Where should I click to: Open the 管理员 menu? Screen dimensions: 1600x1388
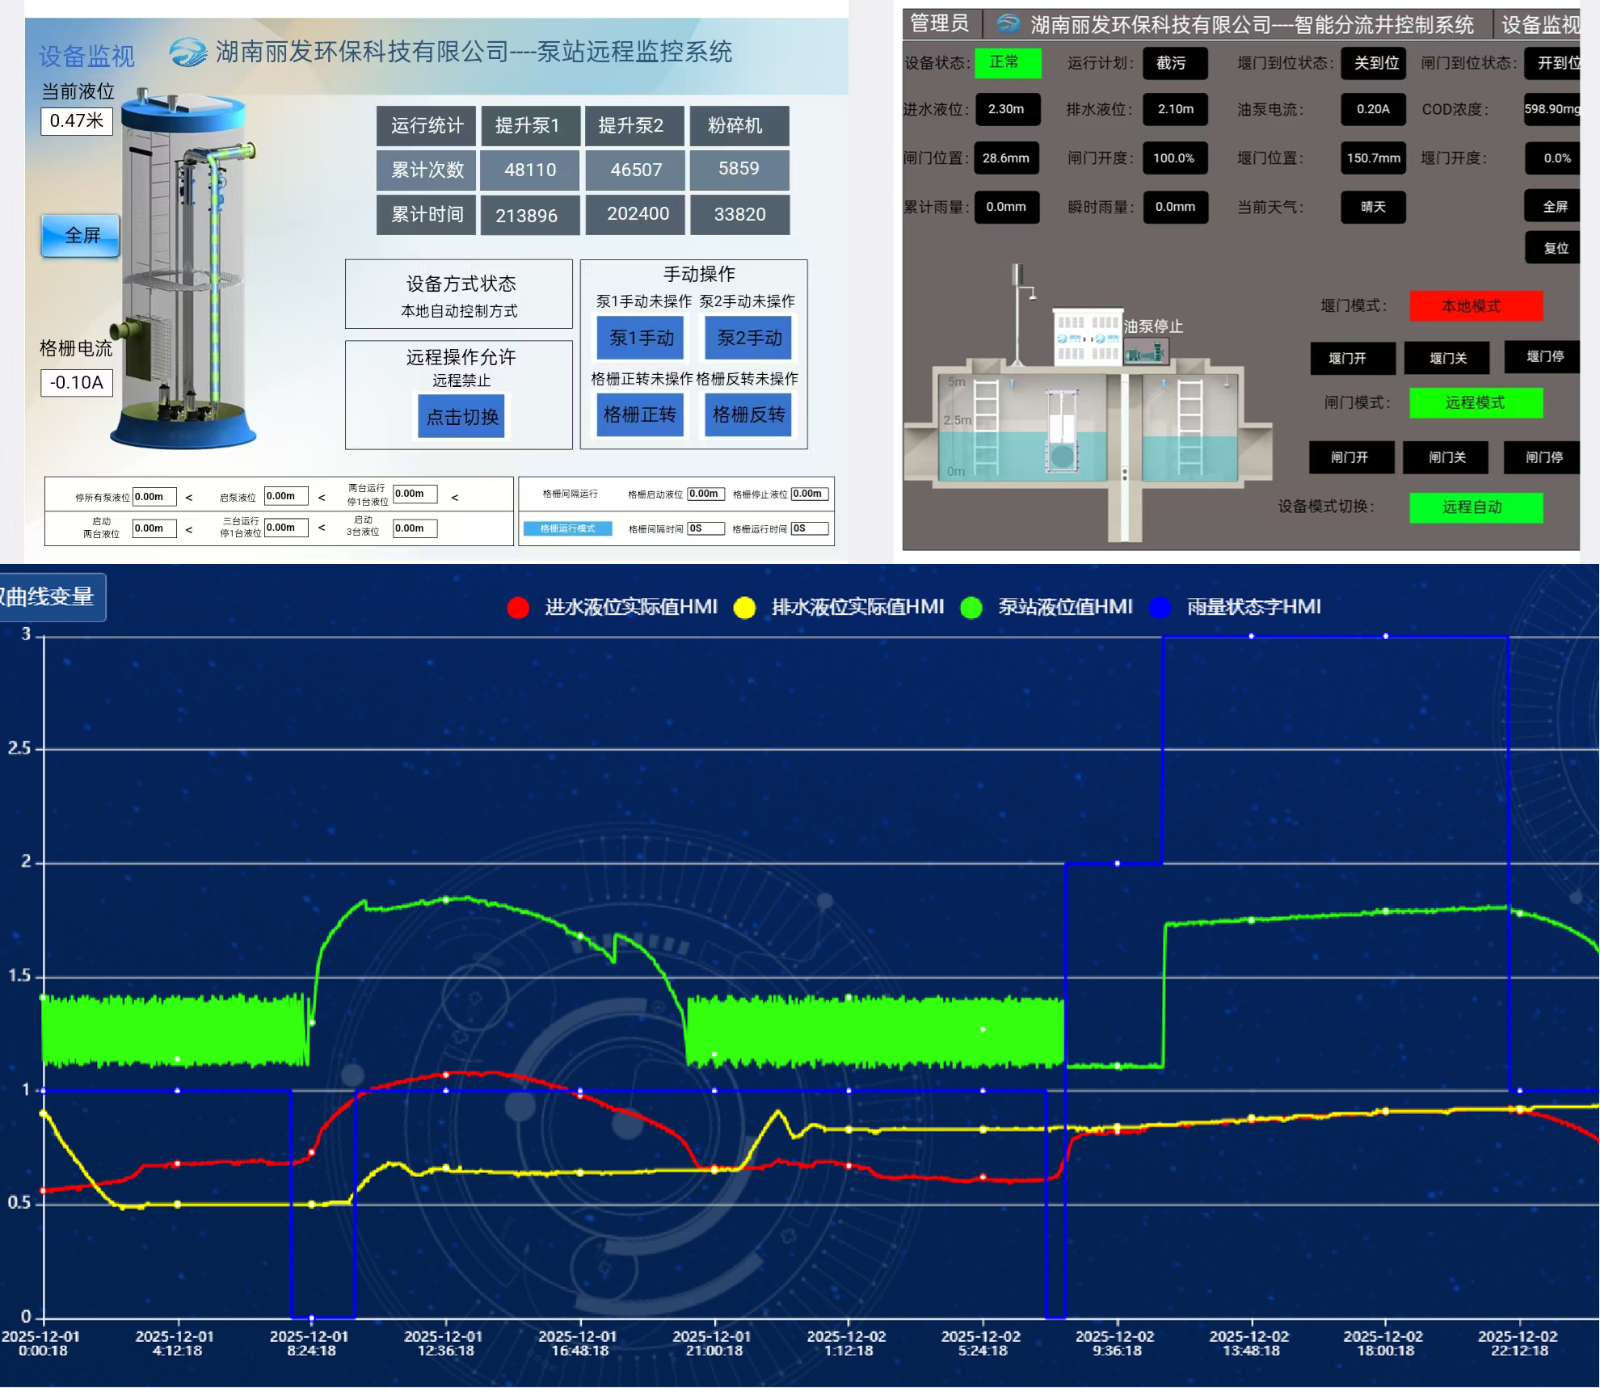(x=940, y=24)
